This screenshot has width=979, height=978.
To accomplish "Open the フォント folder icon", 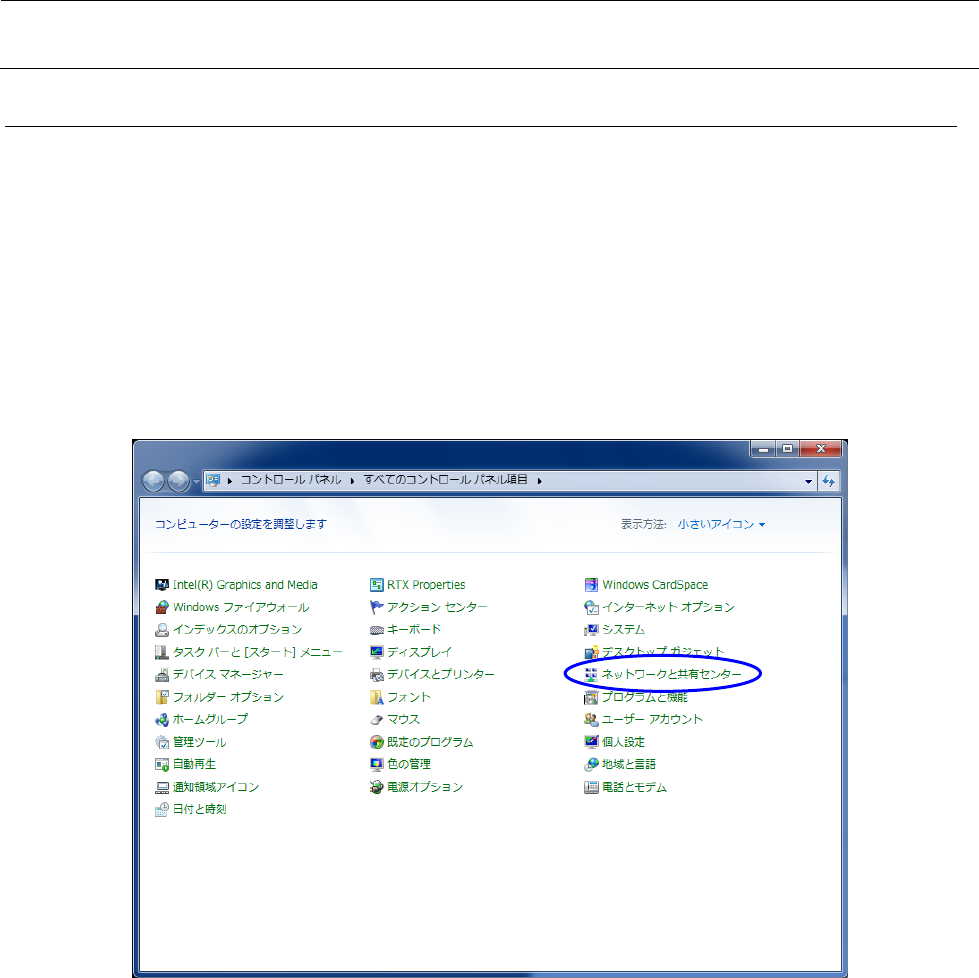I will (x=376, y=697).
